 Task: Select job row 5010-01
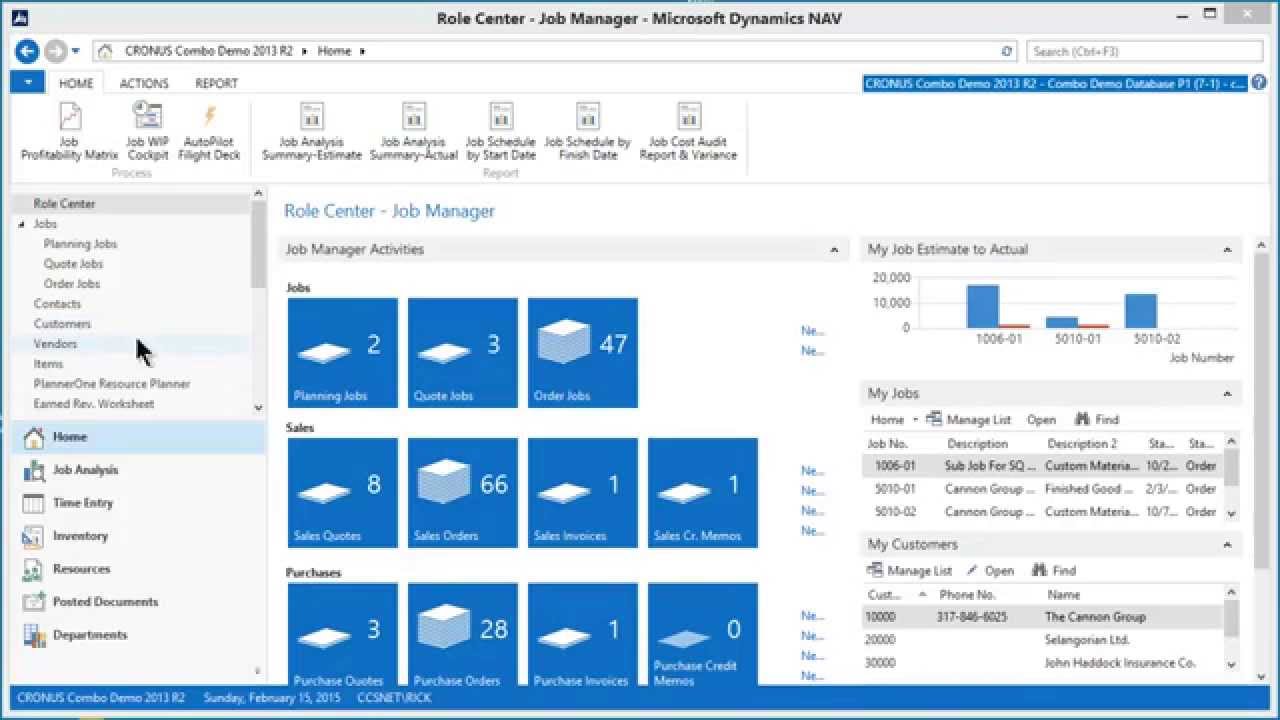pos(1043,489)
